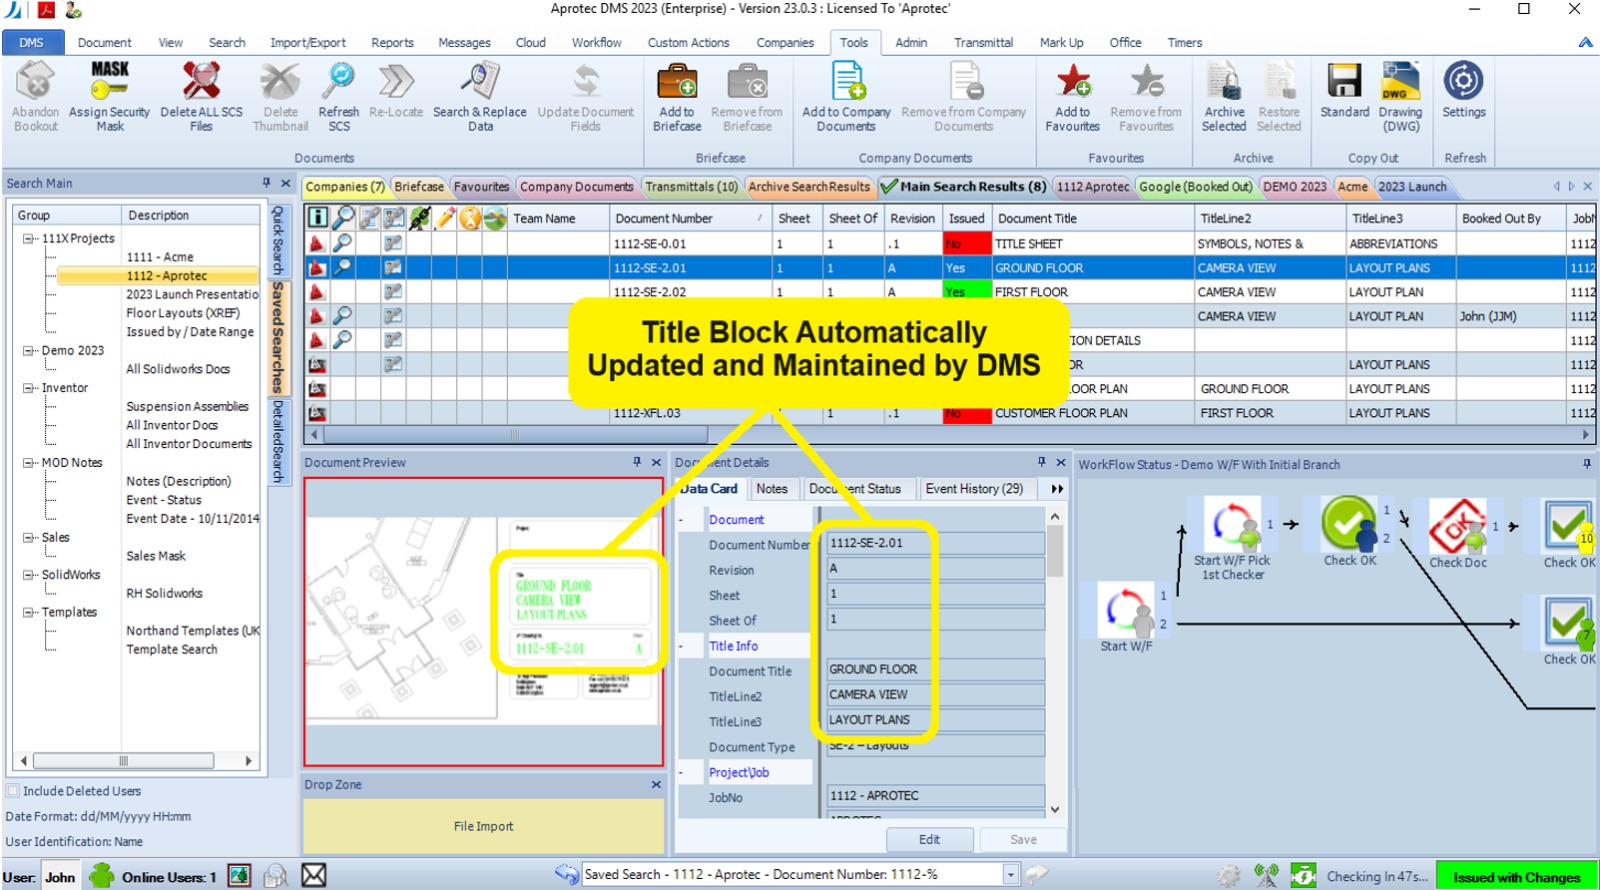Click Delete ALL SCS Files icon
This screenshot has height=890, width=1600.
201,81
